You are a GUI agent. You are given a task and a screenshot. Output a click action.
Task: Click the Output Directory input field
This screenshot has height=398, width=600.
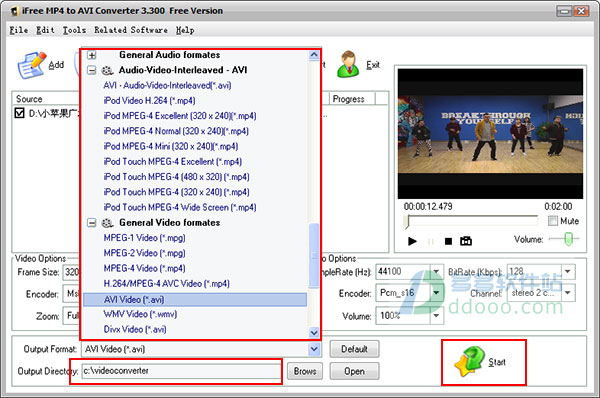click(x=181, y=371)
